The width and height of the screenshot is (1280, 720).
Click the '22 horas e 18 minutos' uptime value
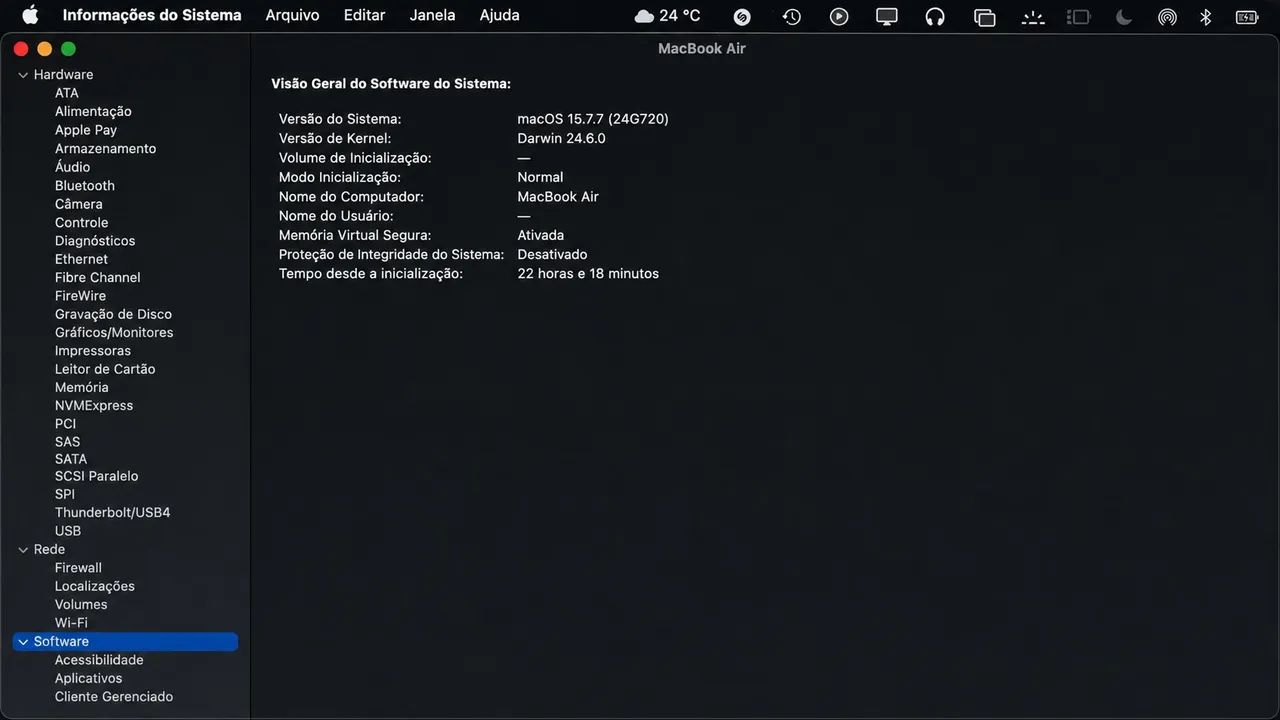point(588,274)
